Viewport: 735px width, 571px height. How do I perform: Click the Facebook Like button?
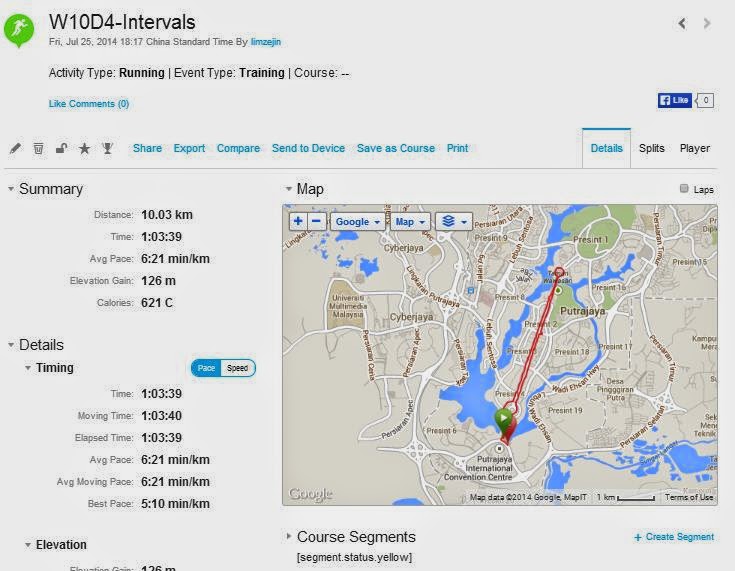[675, 100]
